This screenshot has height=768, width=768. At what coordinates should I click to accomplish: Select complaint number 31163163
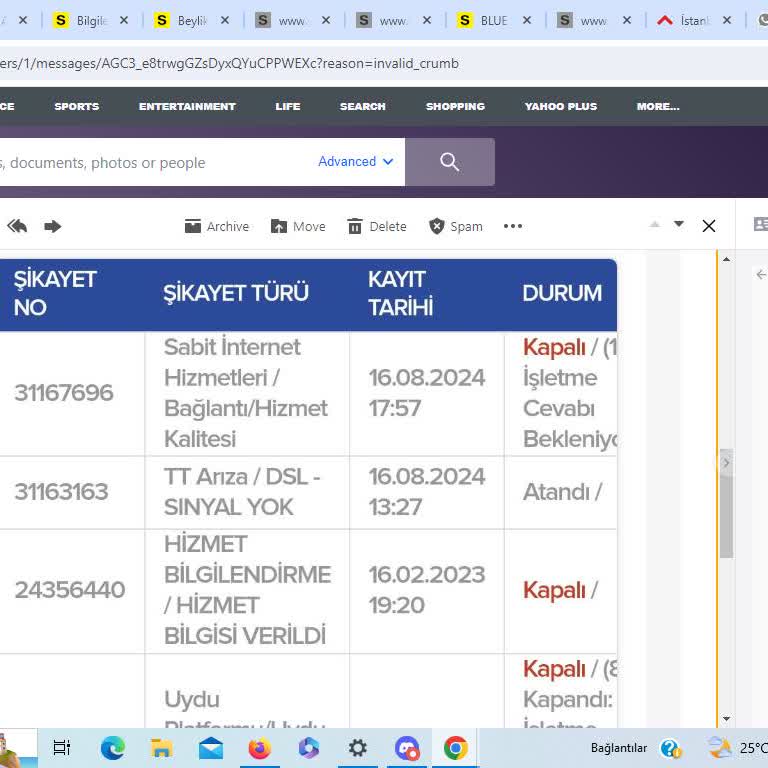point(61,492)
